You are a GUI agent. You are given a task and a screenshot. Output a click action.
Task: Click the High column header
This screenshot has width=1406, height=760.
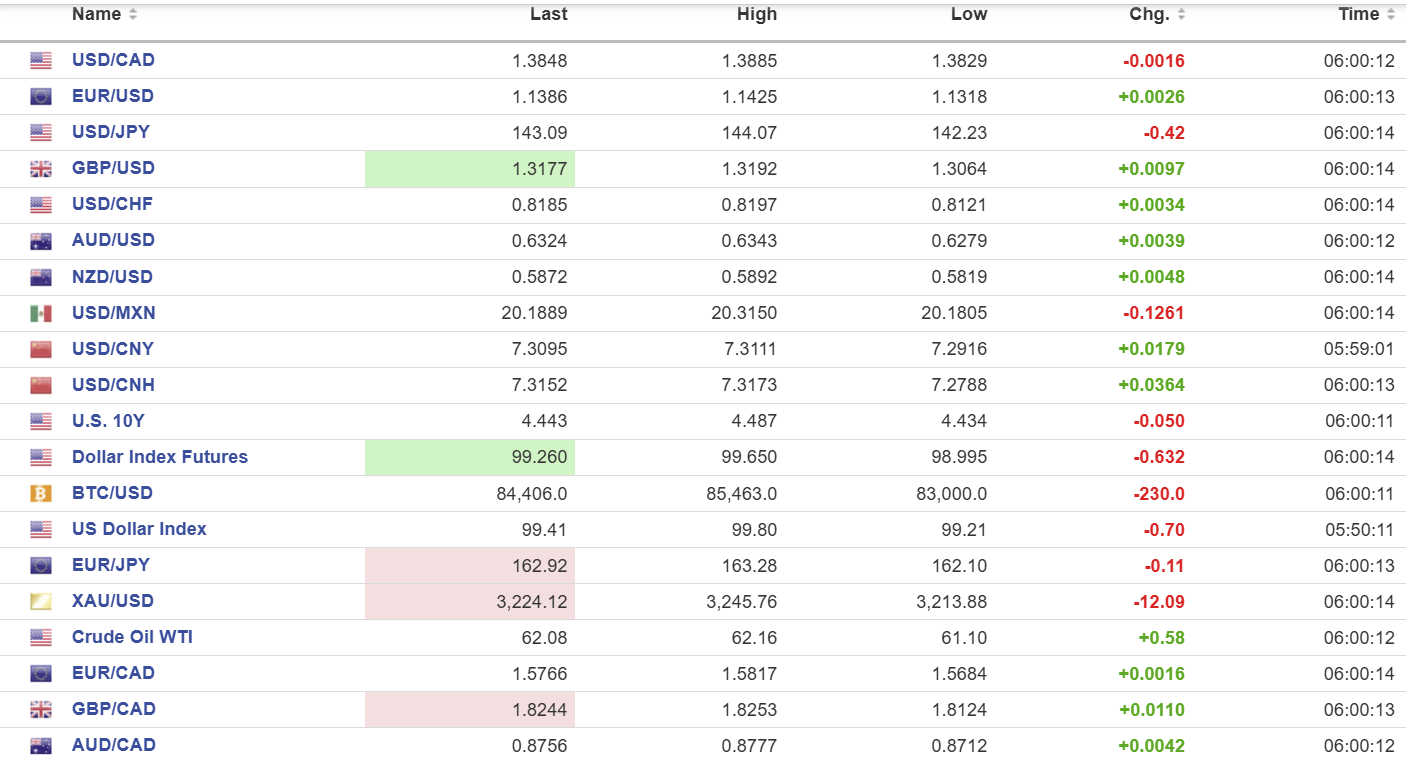[757, 15]
